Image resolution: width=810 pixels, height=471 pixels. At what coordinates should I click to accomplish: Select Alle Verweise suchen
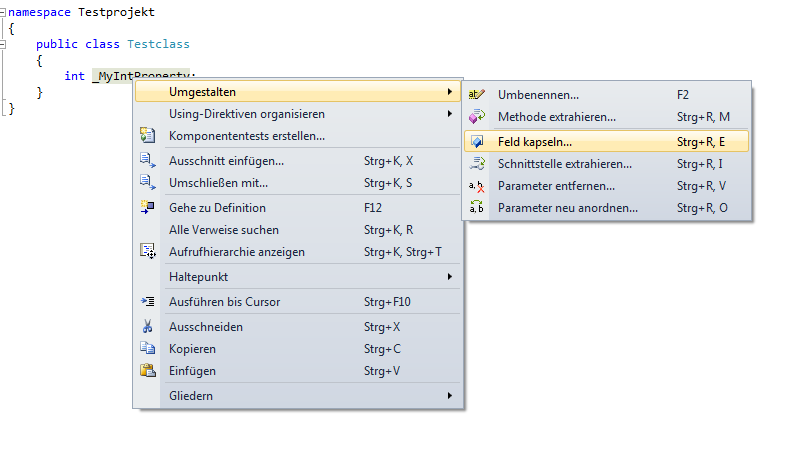tap(224, 230)
